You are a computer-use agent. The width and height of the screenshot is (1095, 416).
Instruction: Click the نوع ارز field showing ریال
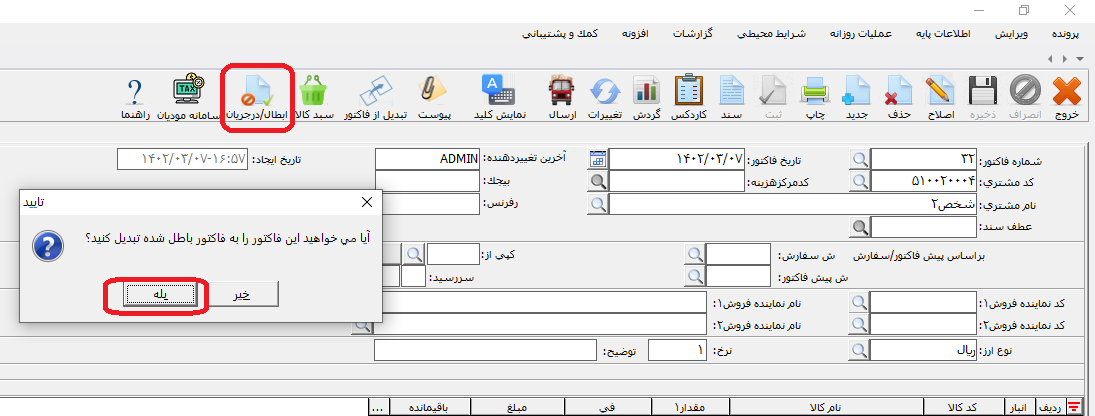click(x=925, y=350)
